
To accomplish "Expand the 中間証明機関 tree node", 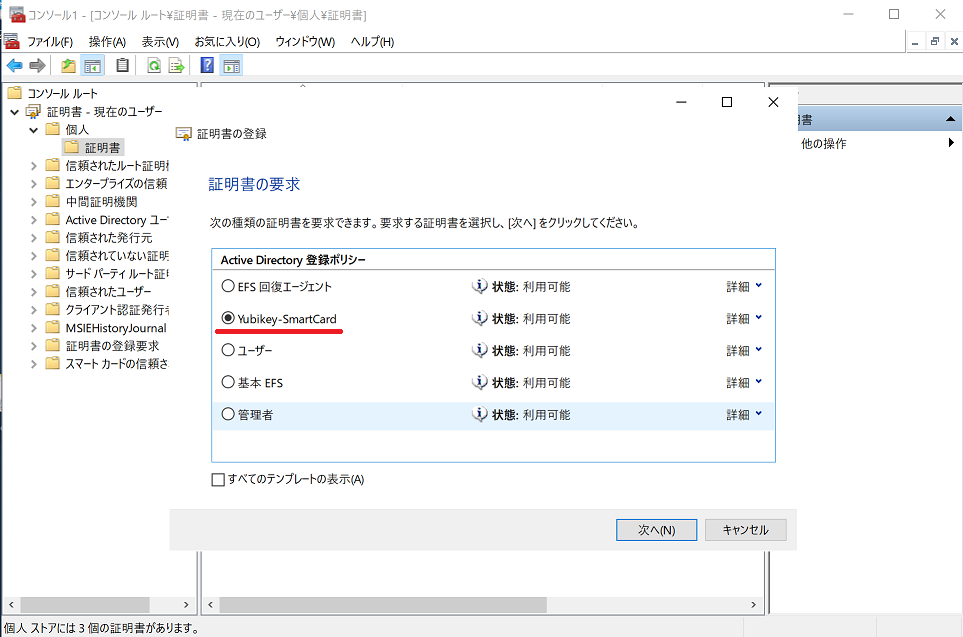I will pyautogui.click(x=33, y=201).
